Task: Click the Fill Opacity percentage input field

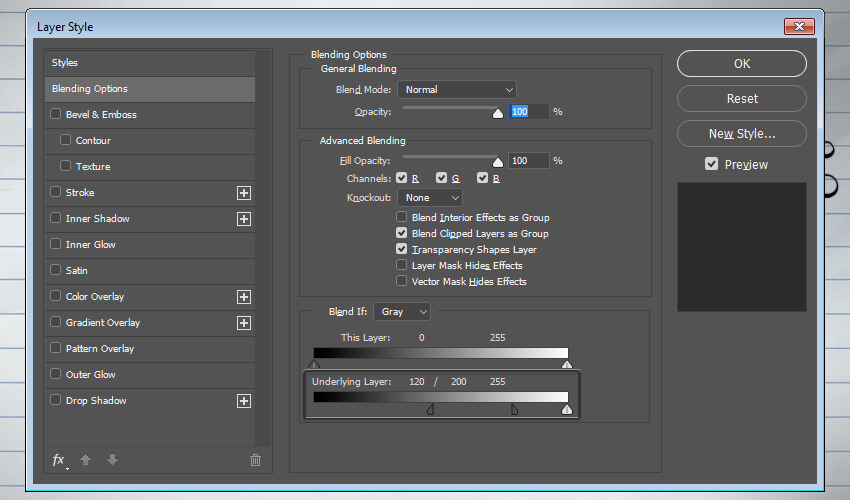Action: (529, 161)
